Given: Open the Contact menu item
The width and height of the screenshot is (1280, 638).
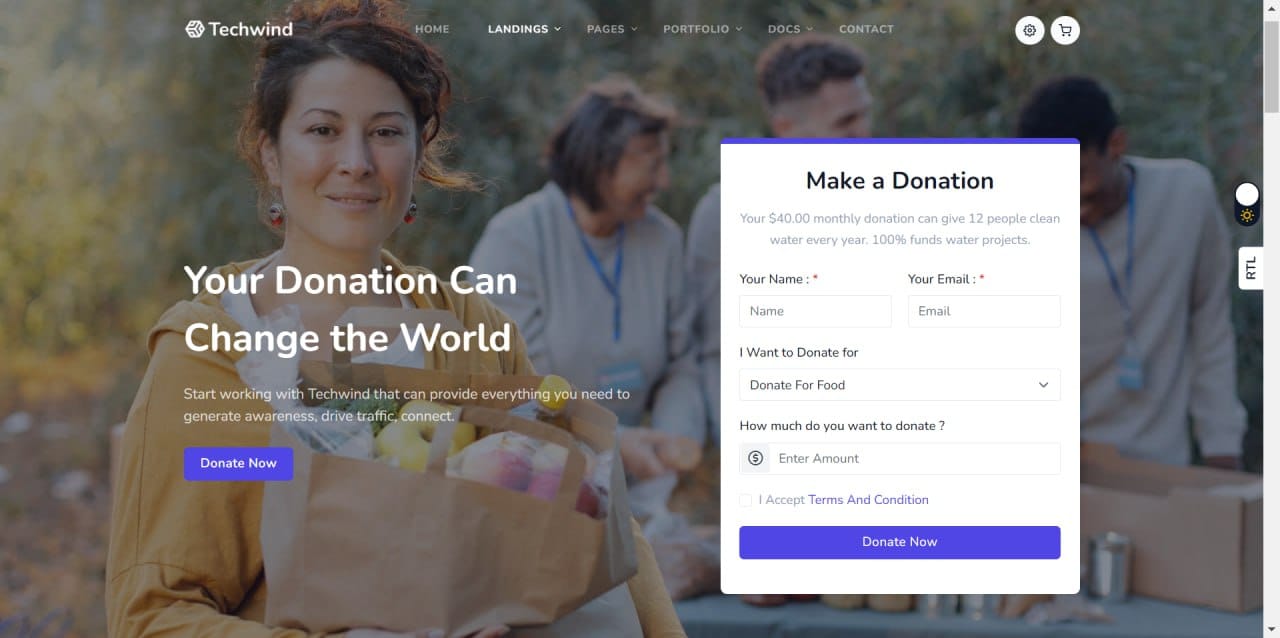Looking at the screenshot, I should coord(866,29).
